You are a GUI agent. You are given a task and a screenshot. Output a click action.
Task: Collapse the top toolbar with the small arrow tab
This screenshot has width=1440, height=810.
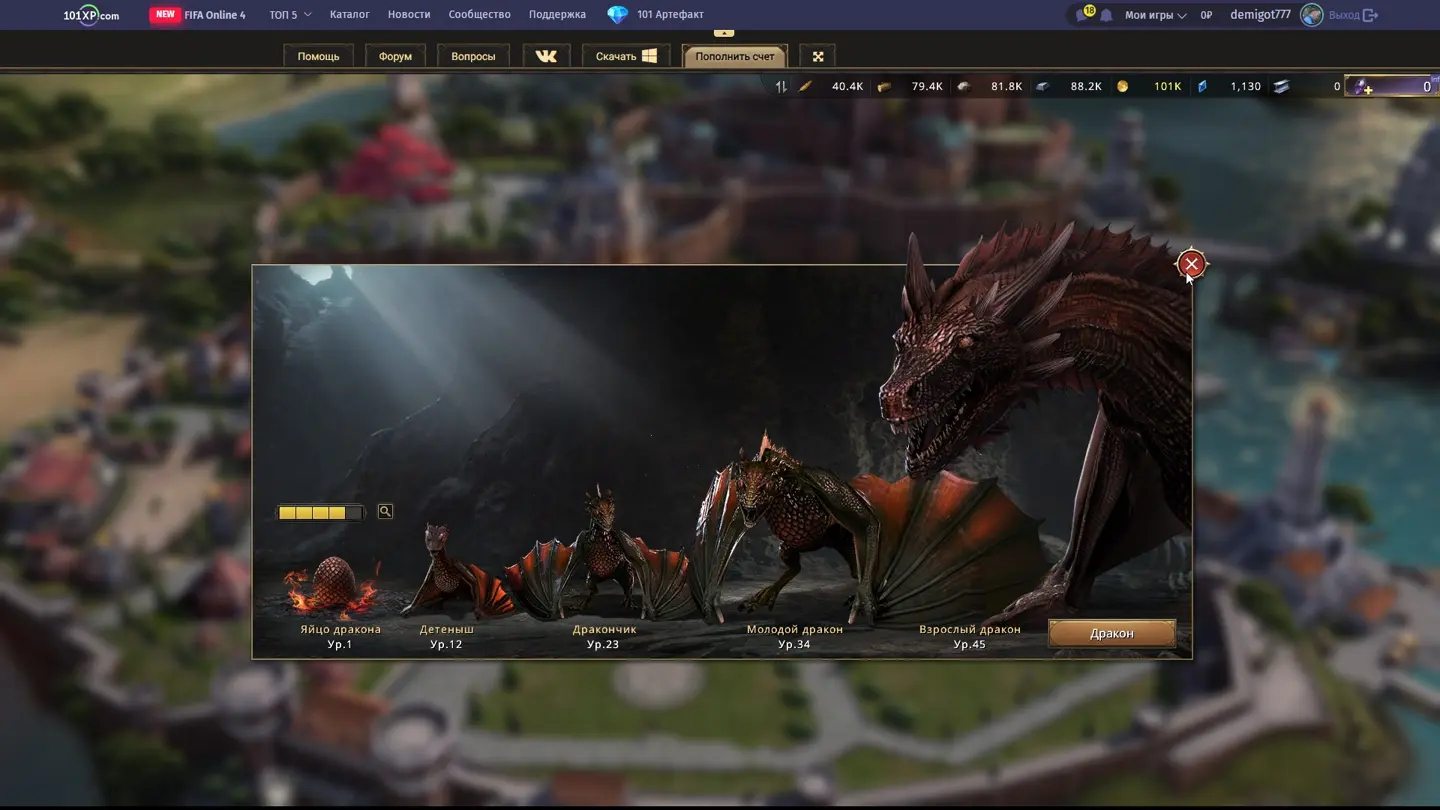[x=724, y=33]
